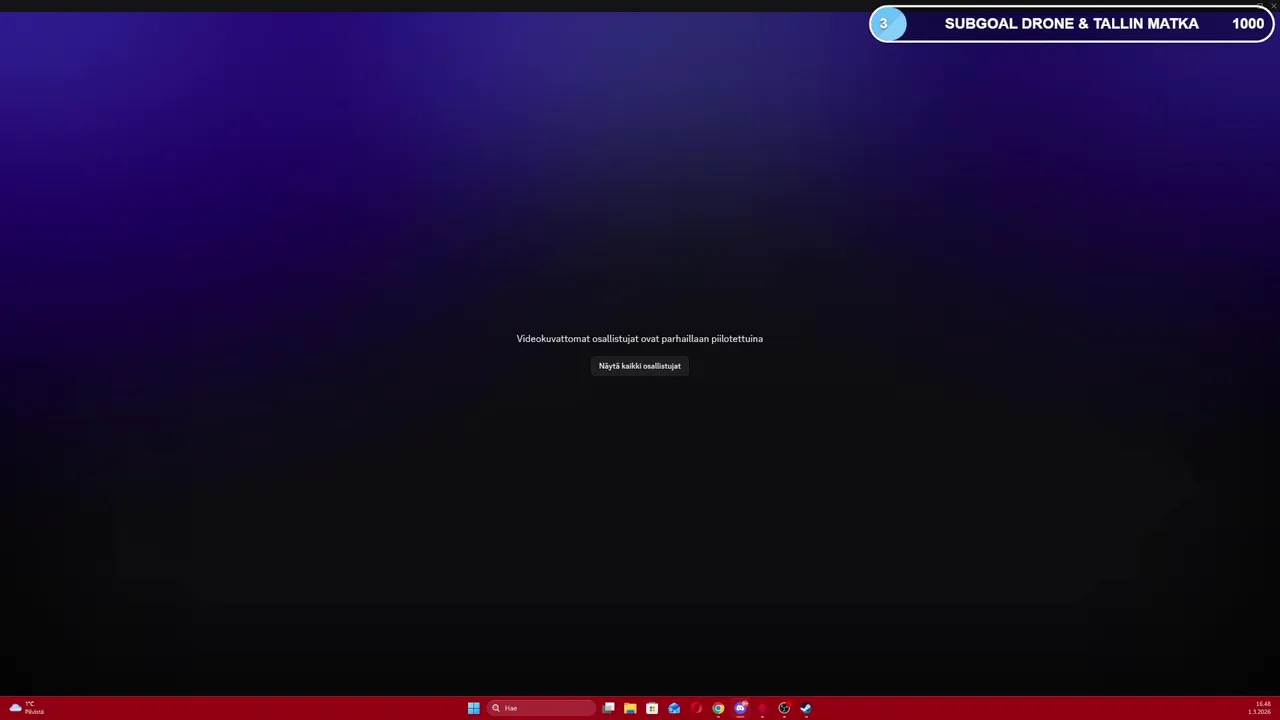This screenshot has height=720, width=1280.
Task: Open Task View from the taskbar
Action: [x=608, y=708]
